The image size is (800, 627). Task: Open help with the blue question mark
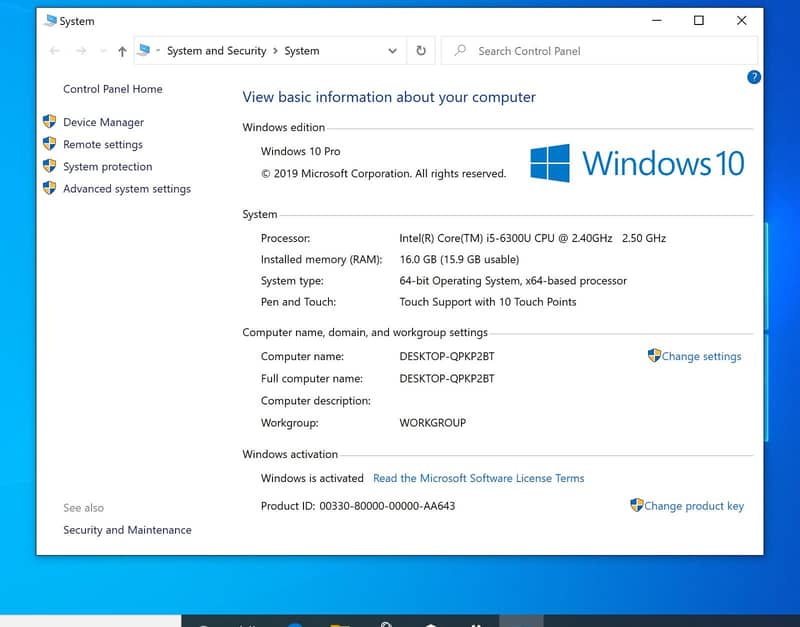[754, 77]
